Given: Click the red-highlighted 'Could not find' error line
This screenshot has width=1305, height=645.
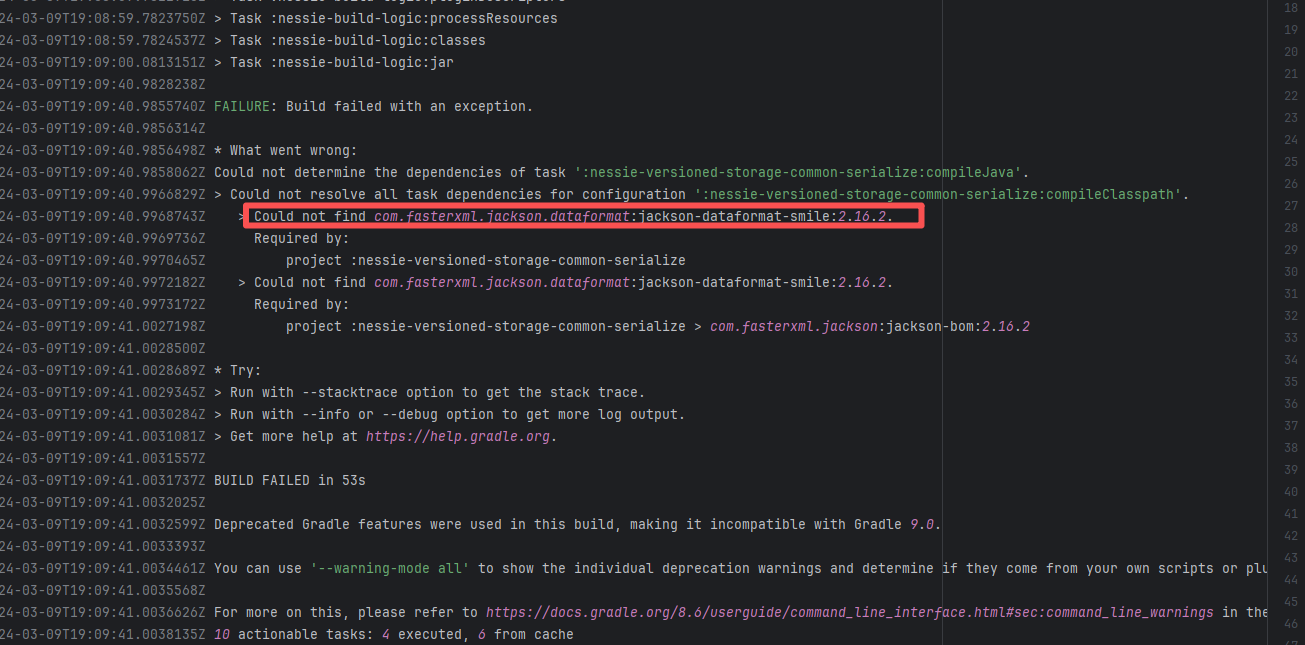Looking at the screenshot, I should coord(572,217).
